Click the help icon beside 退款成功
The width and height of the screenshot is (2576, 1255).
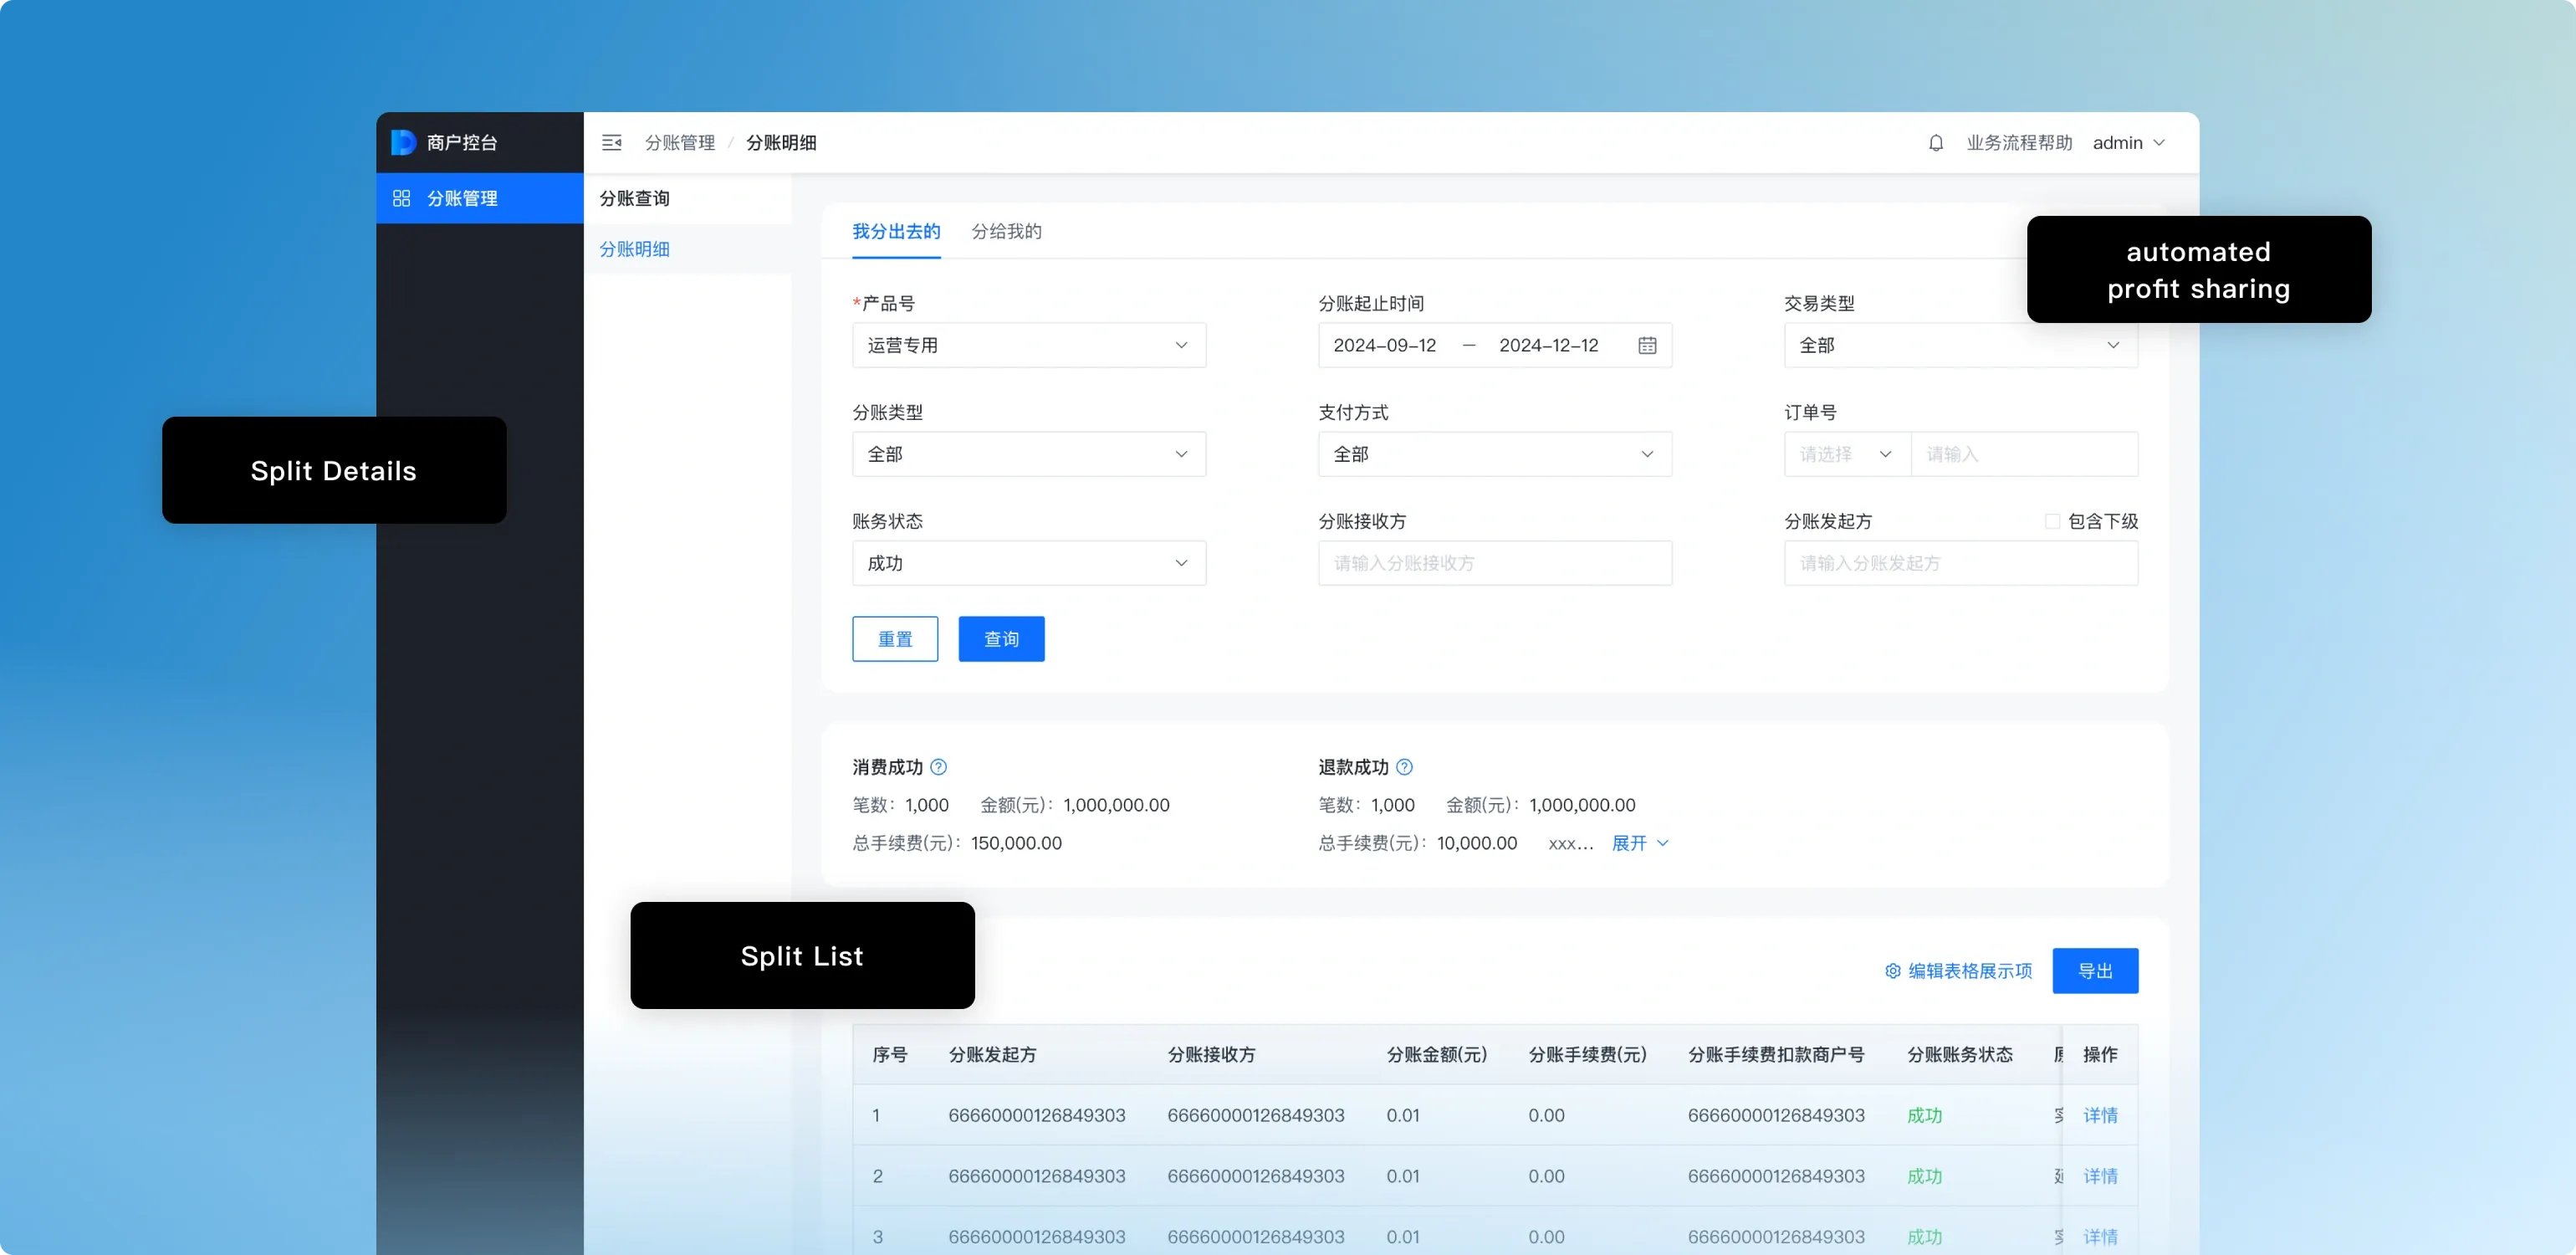1404,767
